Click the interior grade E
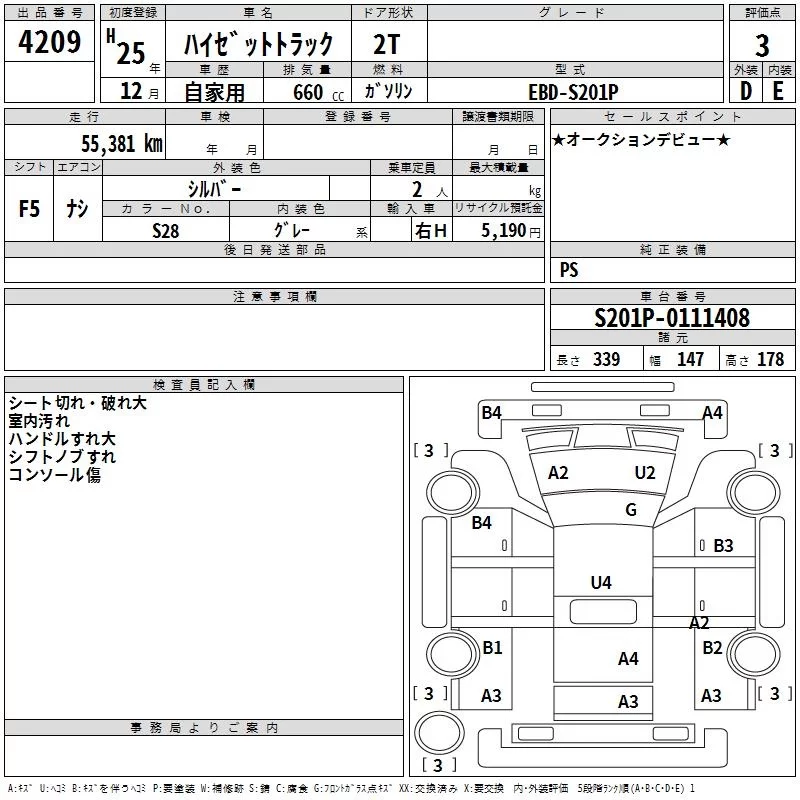Image resolution: width=800 pixels, height=800 pixels. [778, 91]
